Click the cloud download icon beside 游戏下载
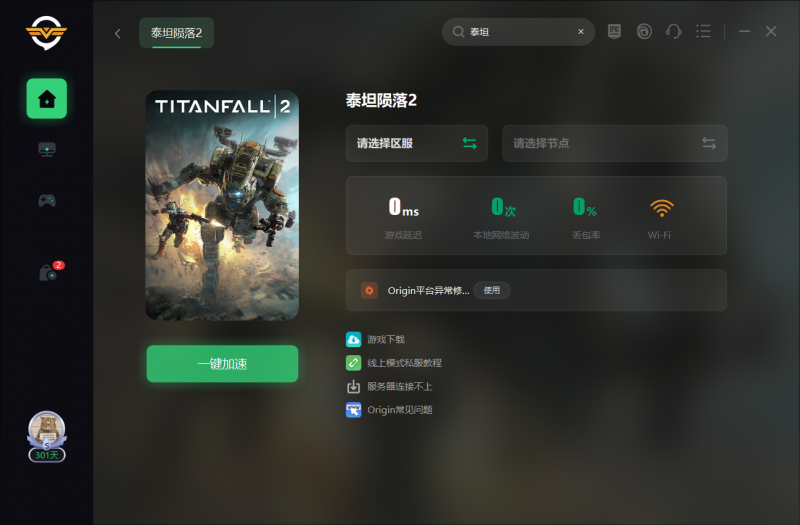Image resolution: width=800 pixels, height=525 pixels. pyautogui.click(x=354, y=339)
